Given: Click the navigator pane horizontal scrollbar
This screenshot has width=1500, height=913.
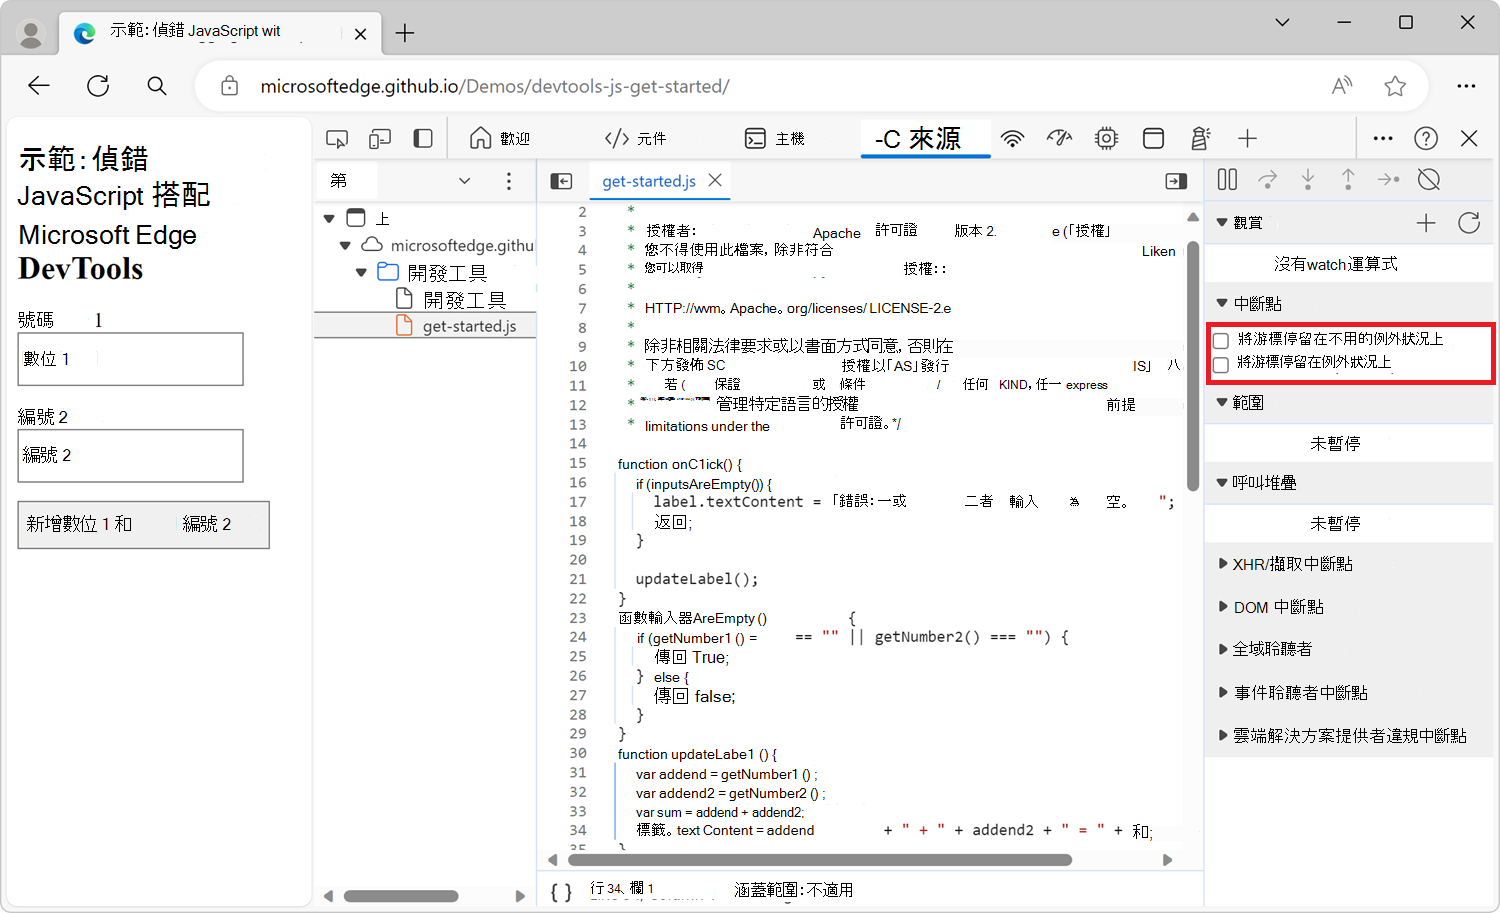Looking at the screenshot, I should click(x=401, y=896).
